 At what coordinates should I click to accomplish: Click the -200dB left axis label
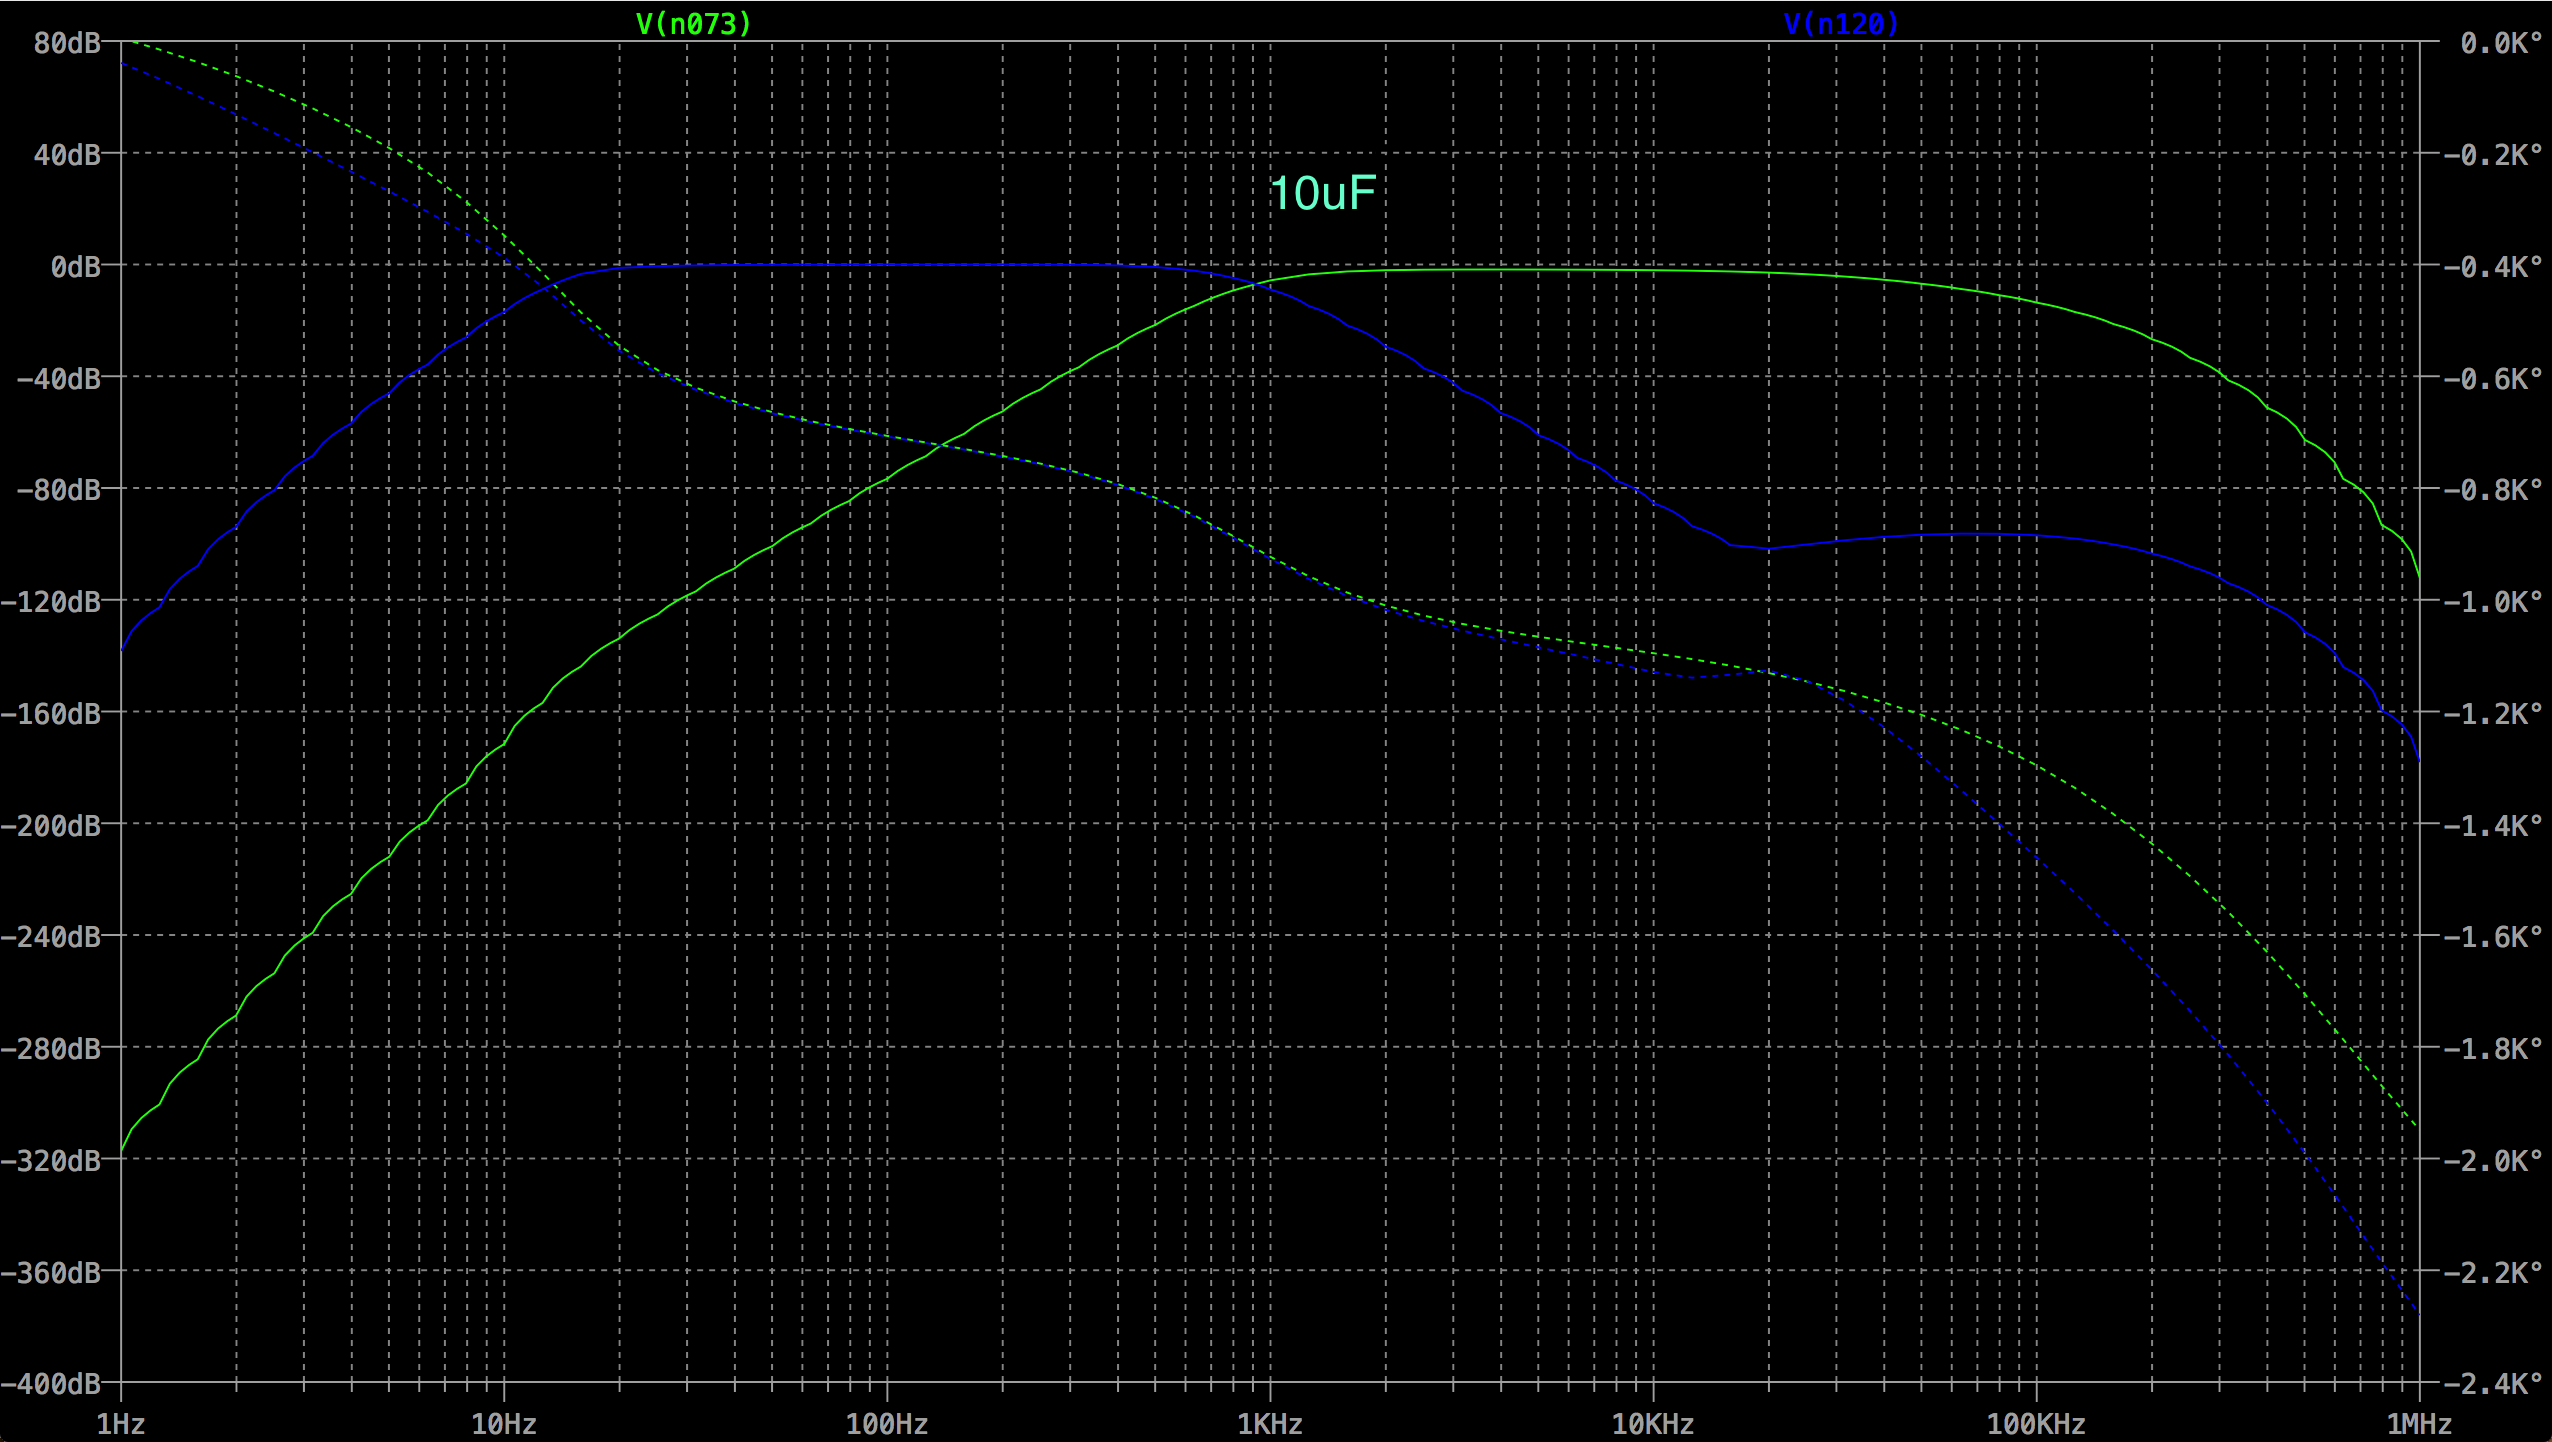(51, 826)
